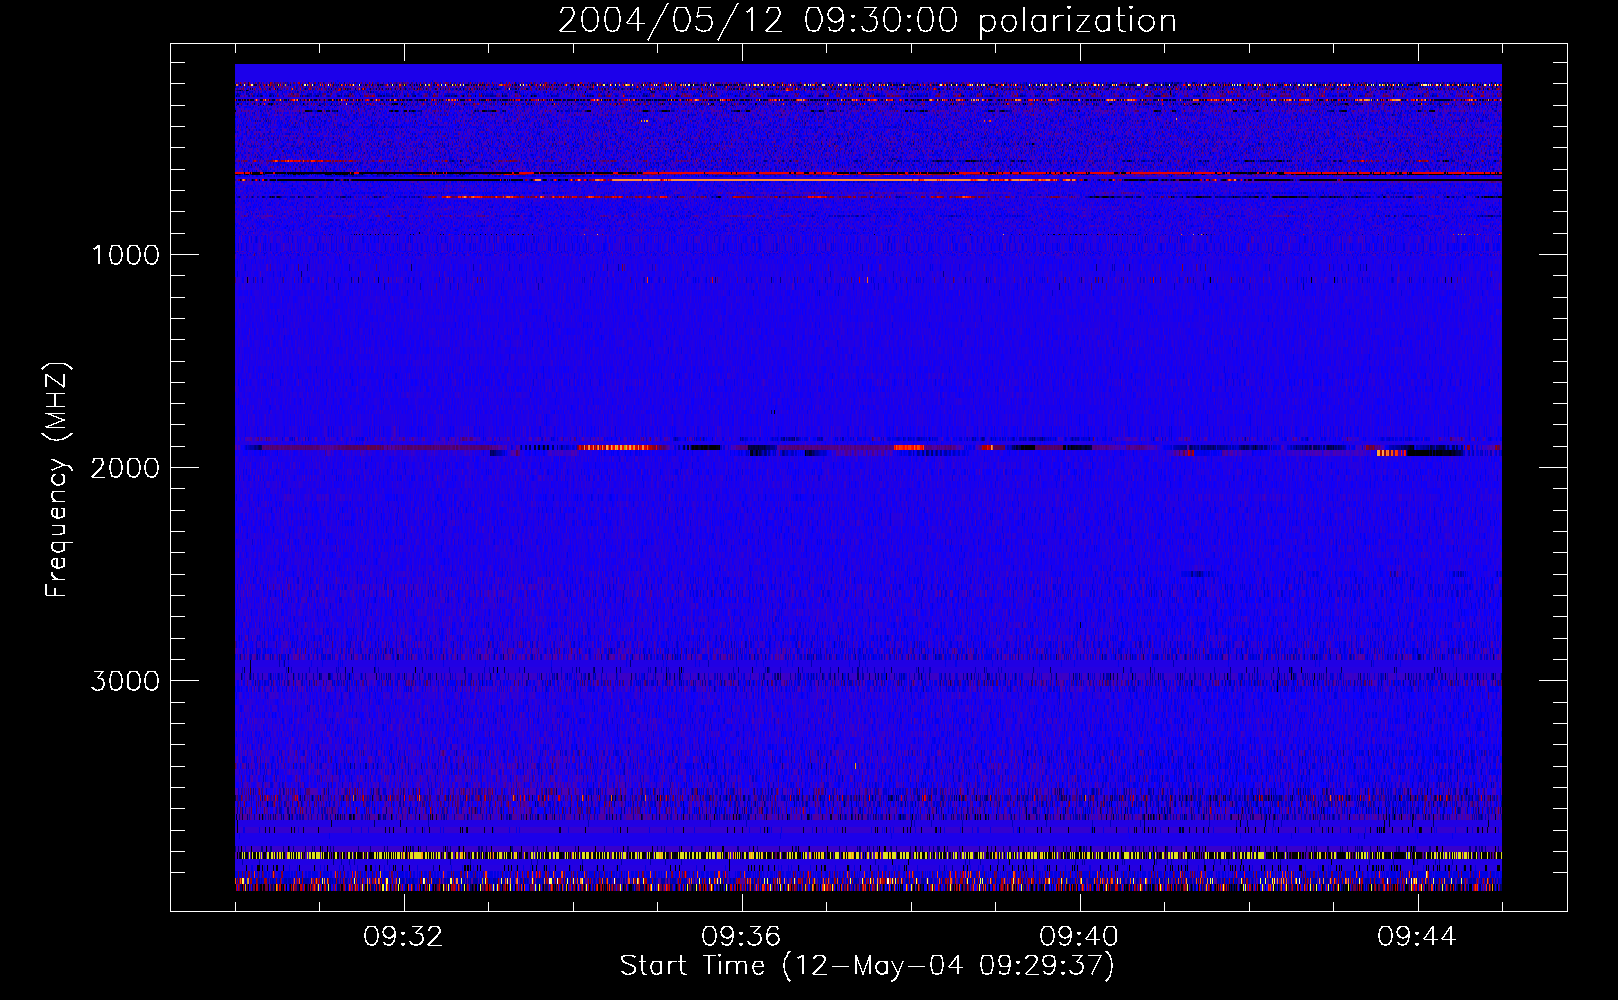Select the "Frequency (MHZ)" axis label
Viewport: 1618px width, 1000px height.
point(56,479)
